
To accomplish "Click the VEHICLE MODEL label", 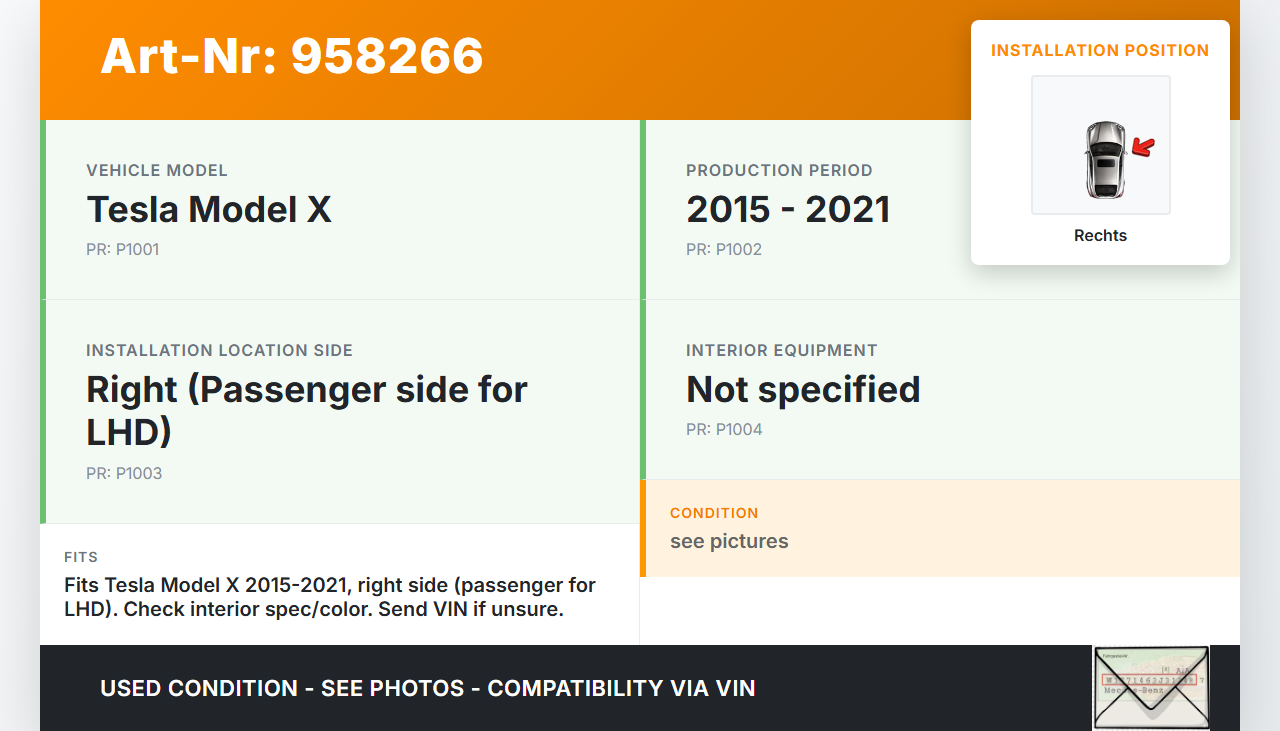I will (x=157, y=170).
